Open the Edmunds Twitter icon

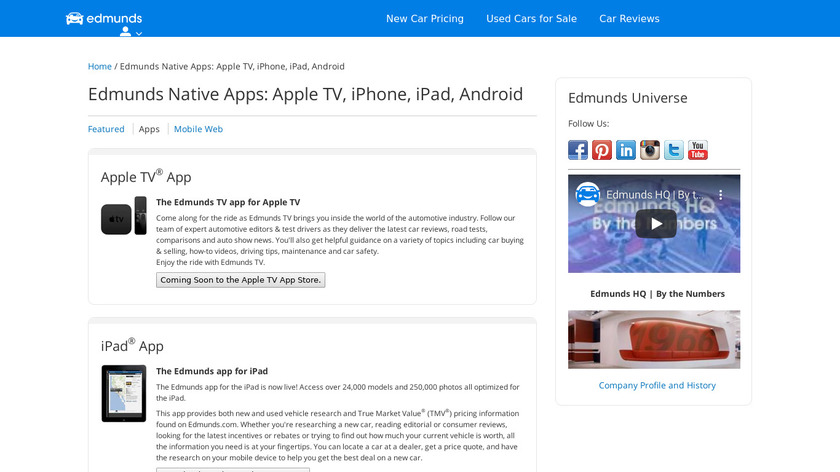click(673, 150)
